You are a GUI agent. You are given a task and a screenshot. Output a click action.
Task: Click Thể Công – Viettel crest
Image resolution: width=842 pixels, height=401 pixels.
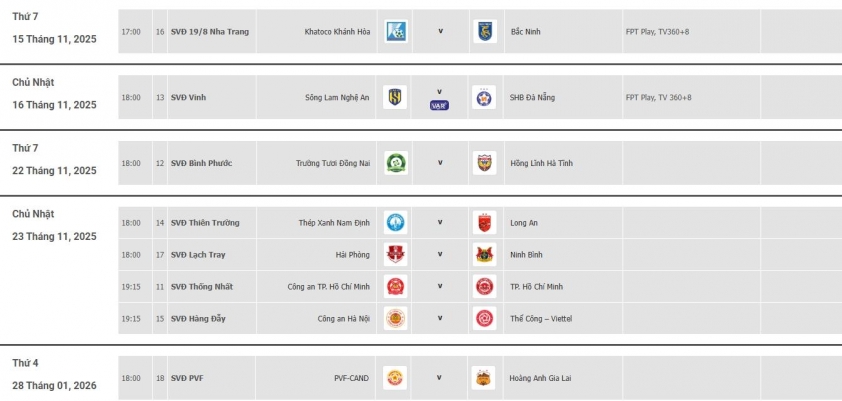(x=484, y=319)
